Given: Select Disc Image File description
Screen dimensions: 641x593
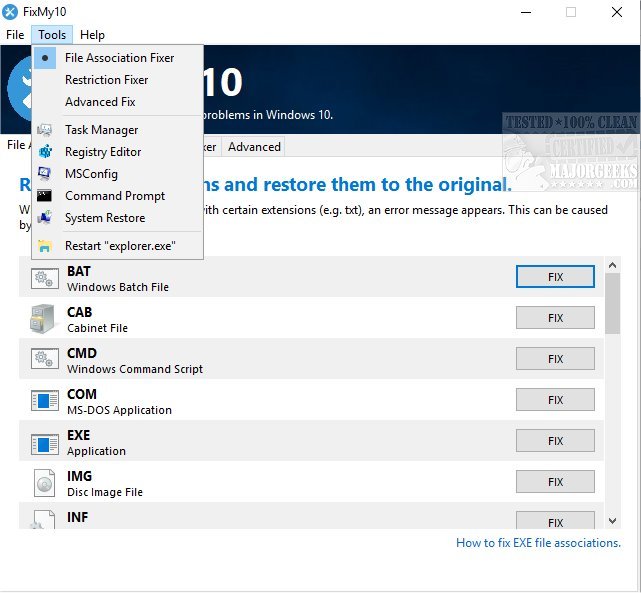Looking at the screenshot, I should click(105, 492).
